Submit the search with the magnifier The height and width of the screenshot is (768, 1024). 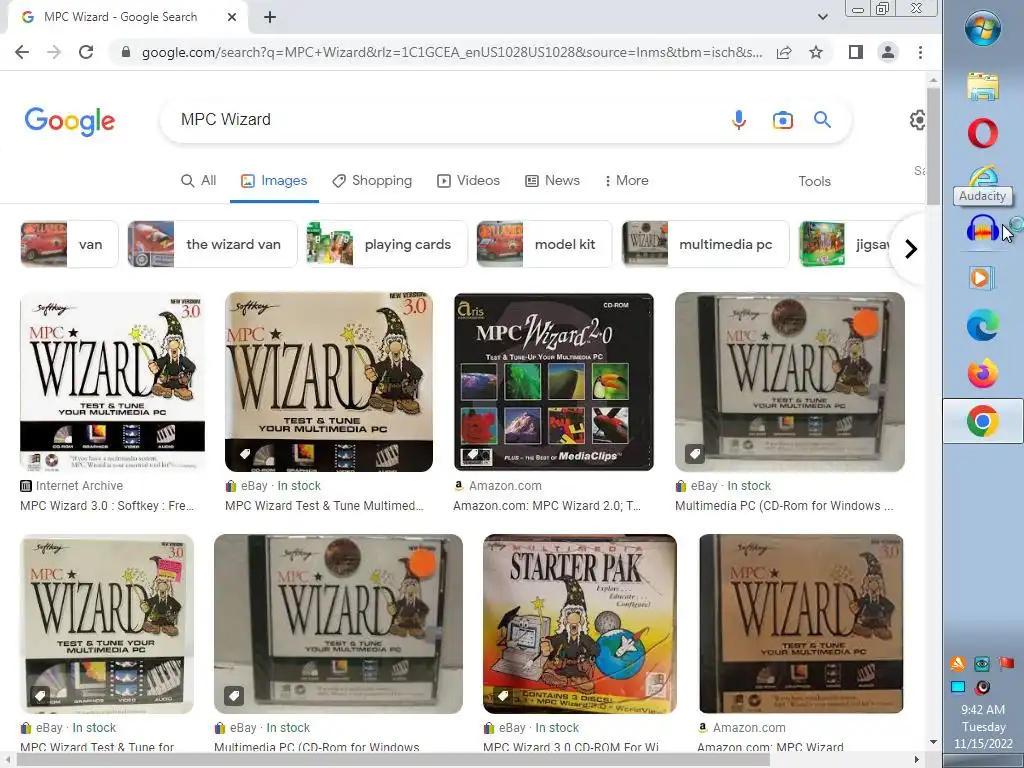pyautogui.click(x=822, y=120)
